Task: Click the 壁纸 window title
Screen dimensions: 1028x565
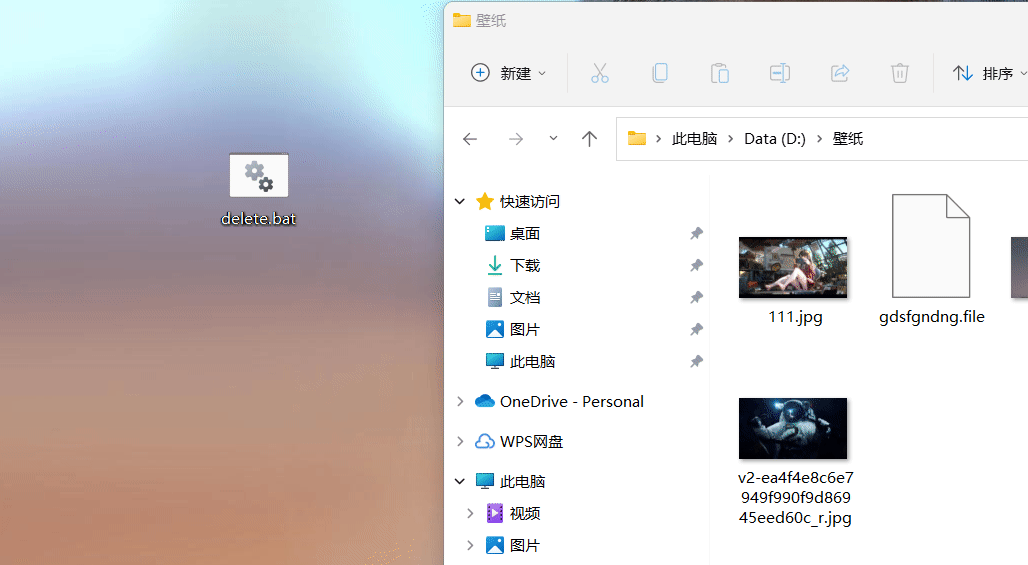Action: point(491,21)
